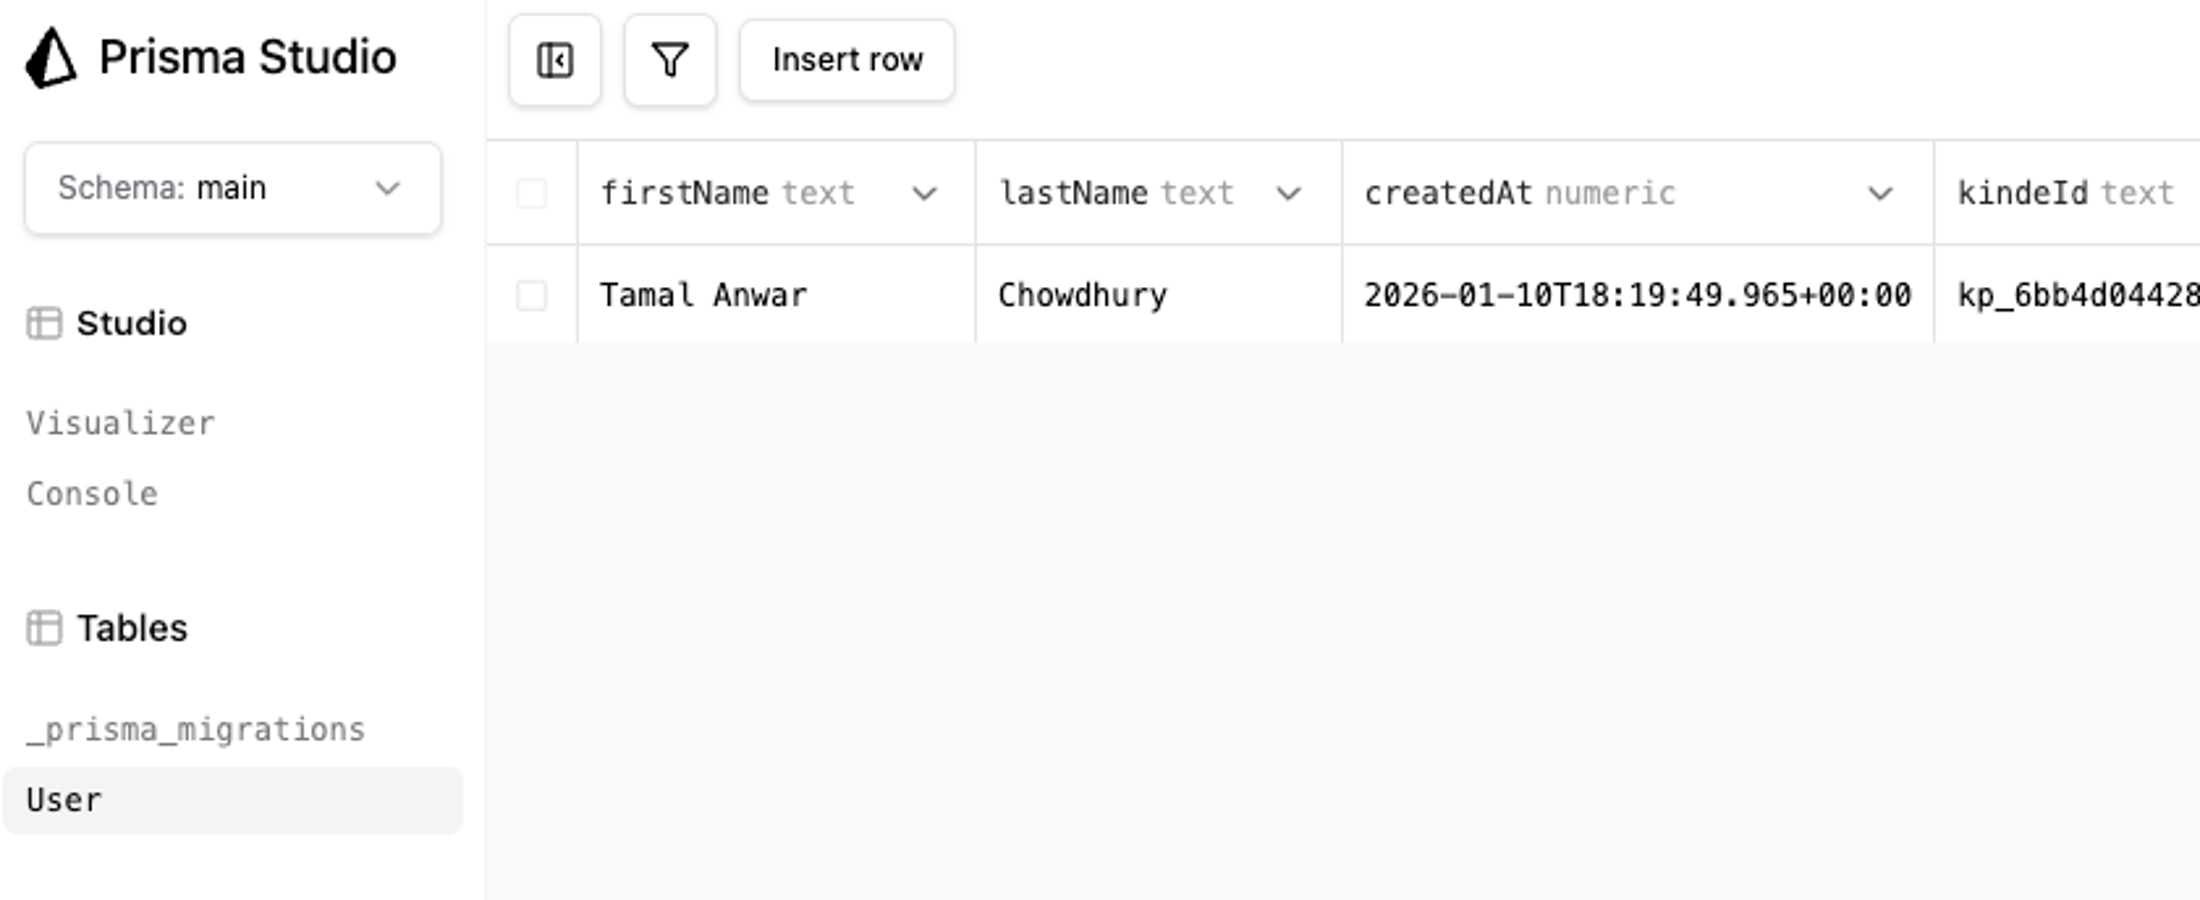
Task: Click the Insert row button
Action: (847, 60)
